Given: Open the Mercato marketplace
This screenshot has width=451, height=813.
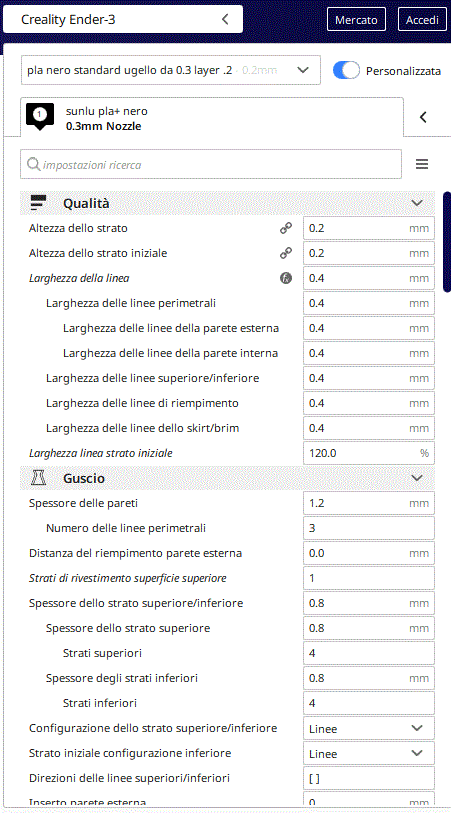Looking at the screenshot, I should click(356, 20).
